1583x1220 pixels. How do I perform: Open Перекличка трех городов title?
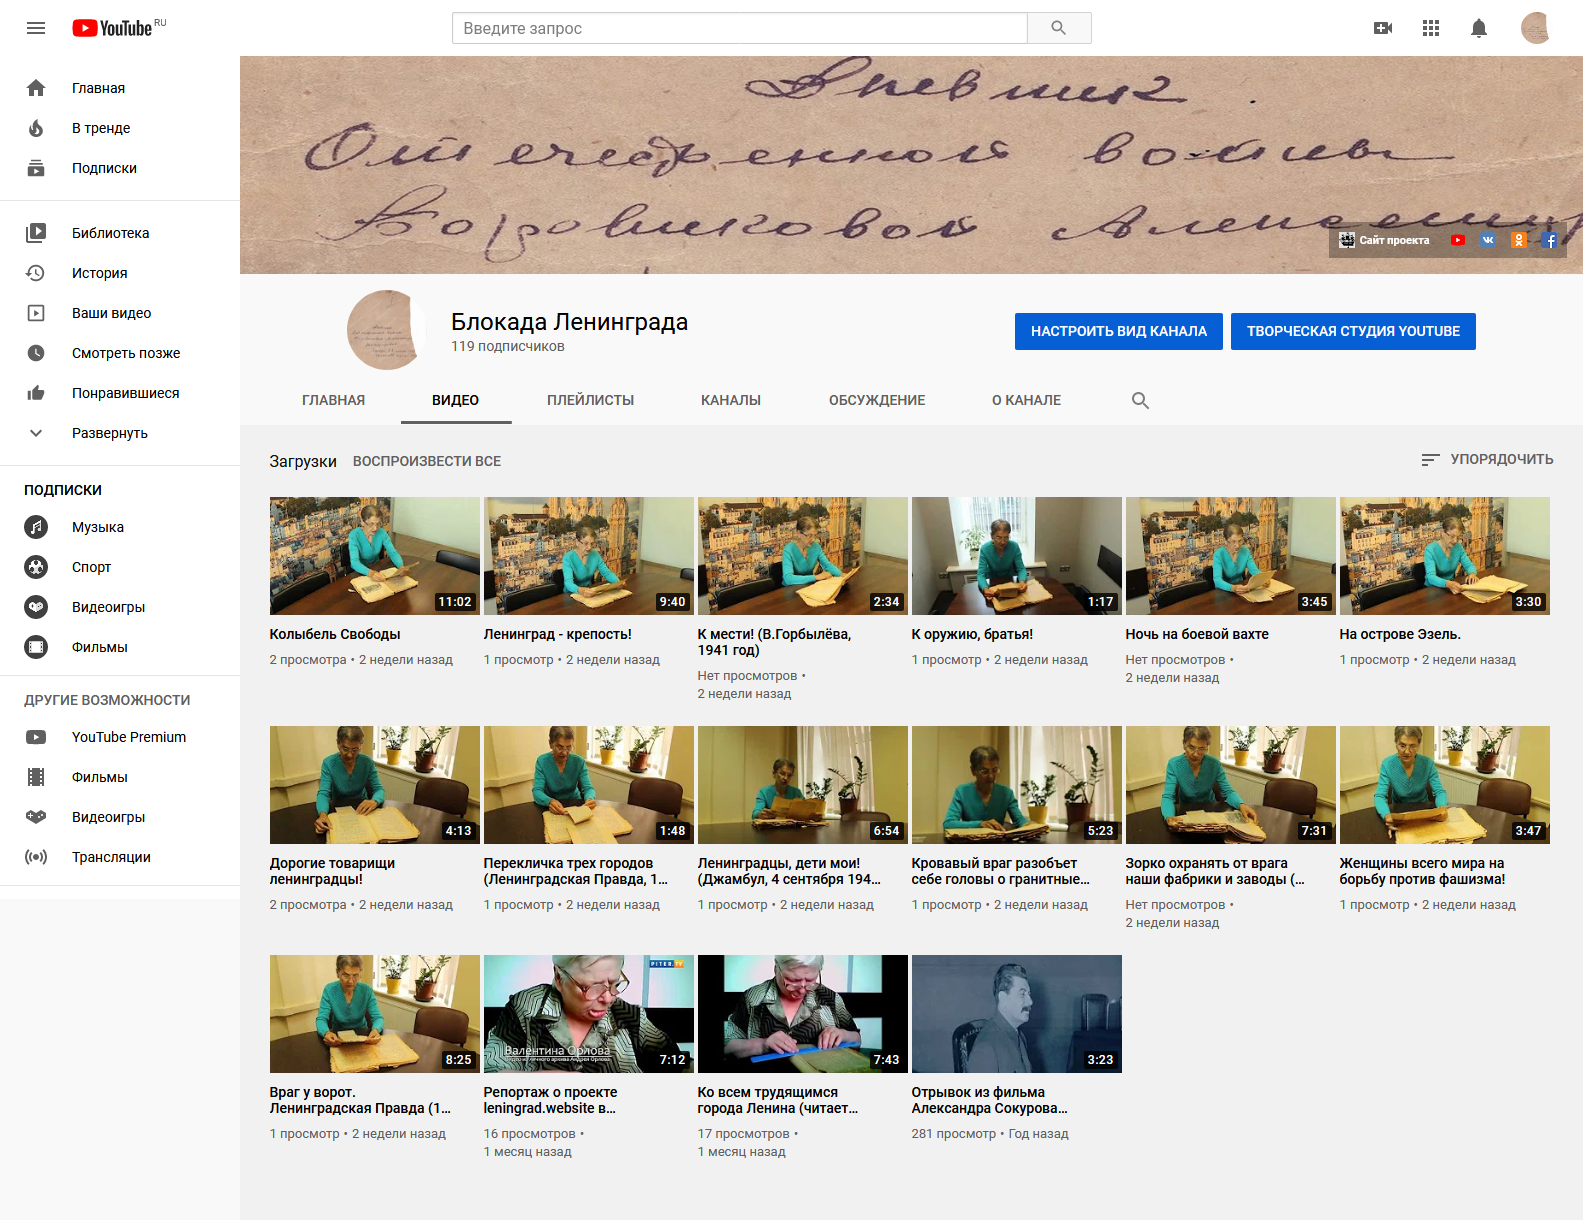(576, 871)
